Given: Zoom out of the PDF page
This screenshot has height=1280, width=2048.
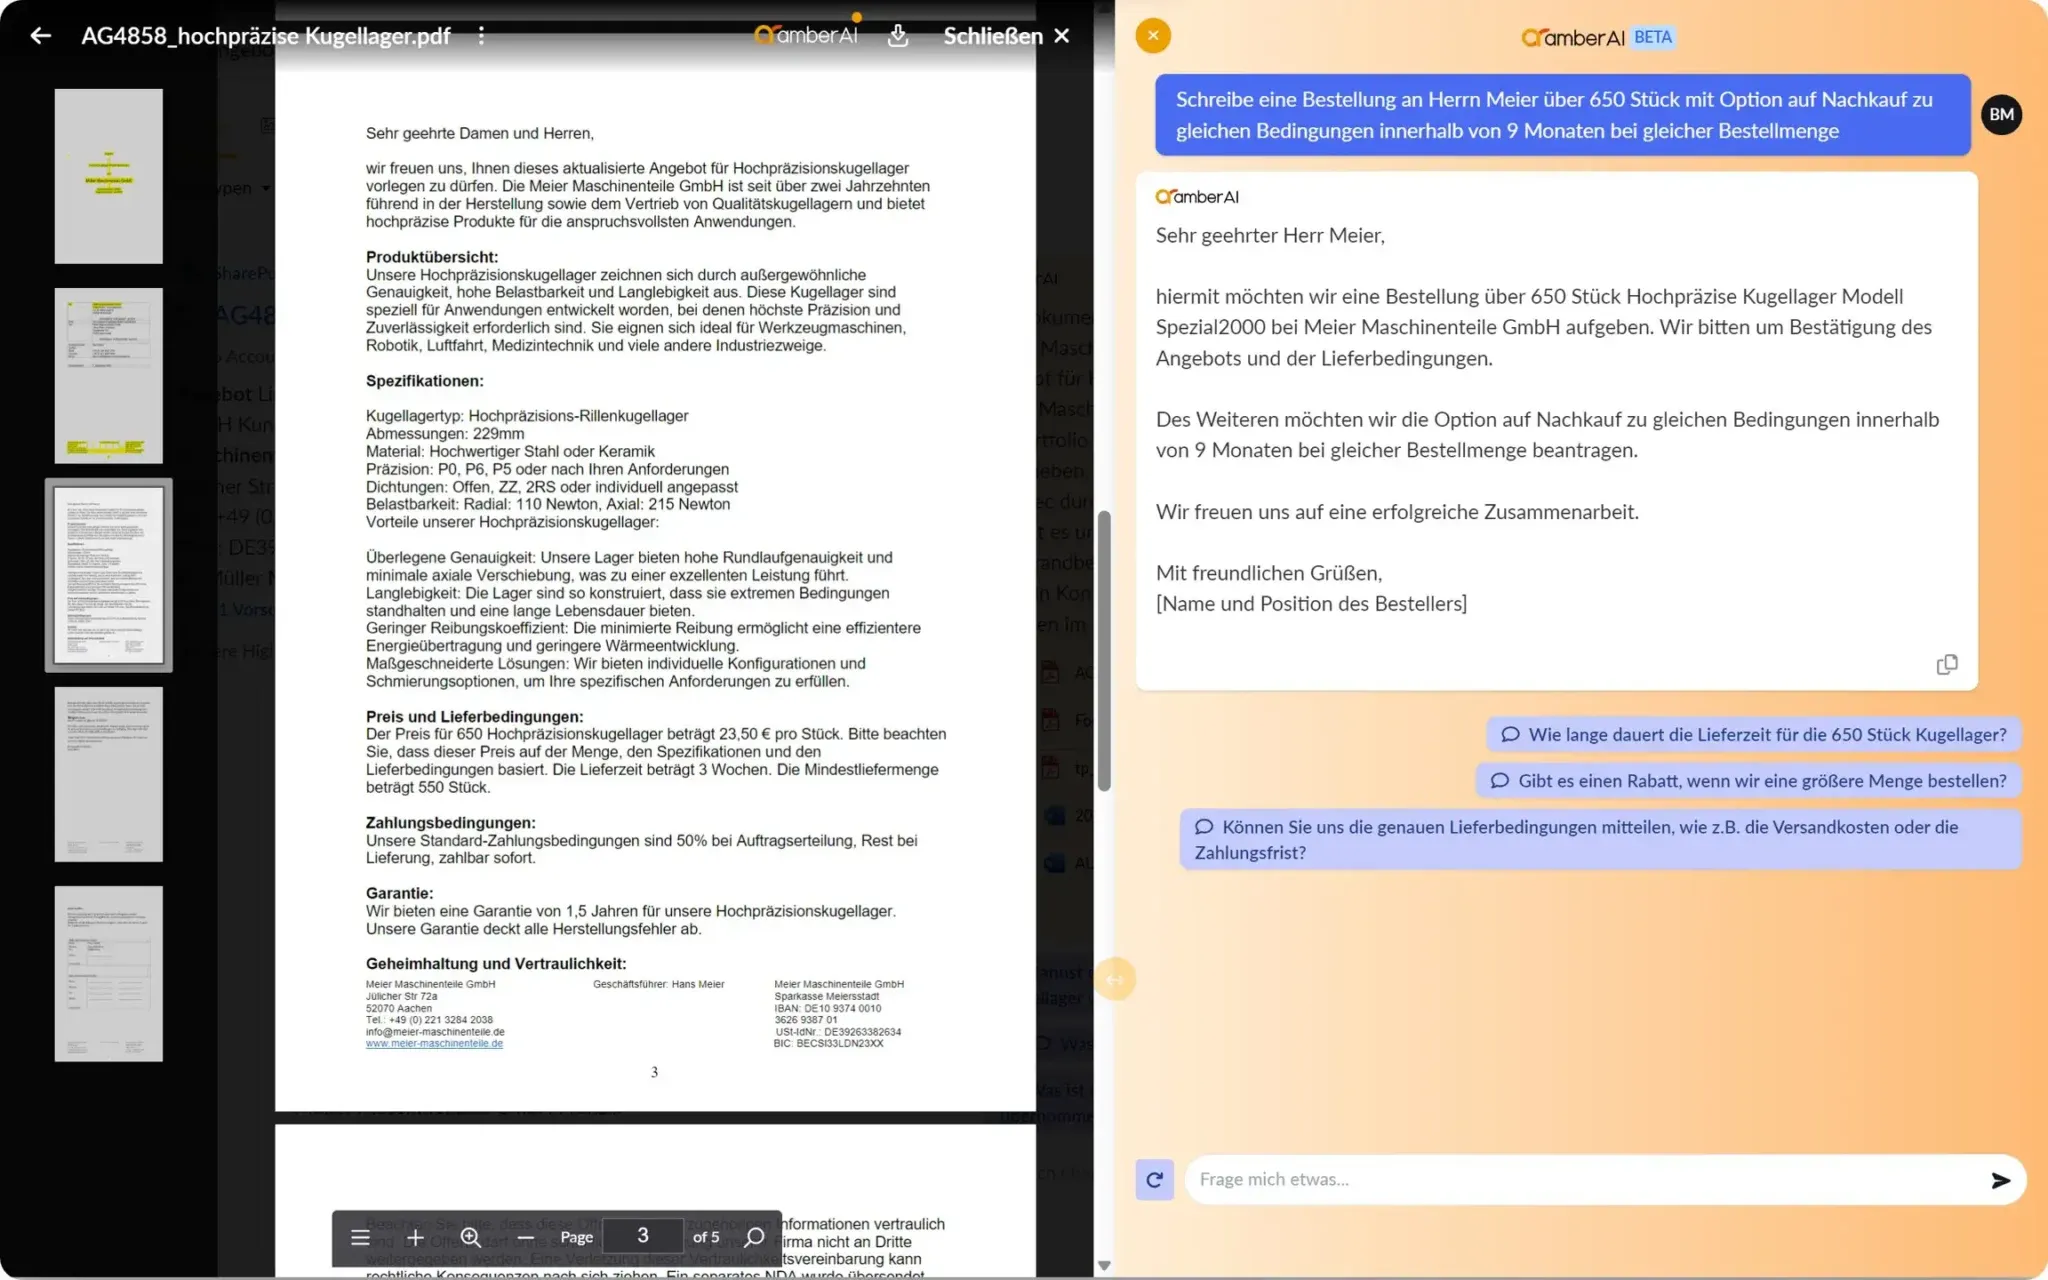Looking at the screenshot, I should [527, 1237].
